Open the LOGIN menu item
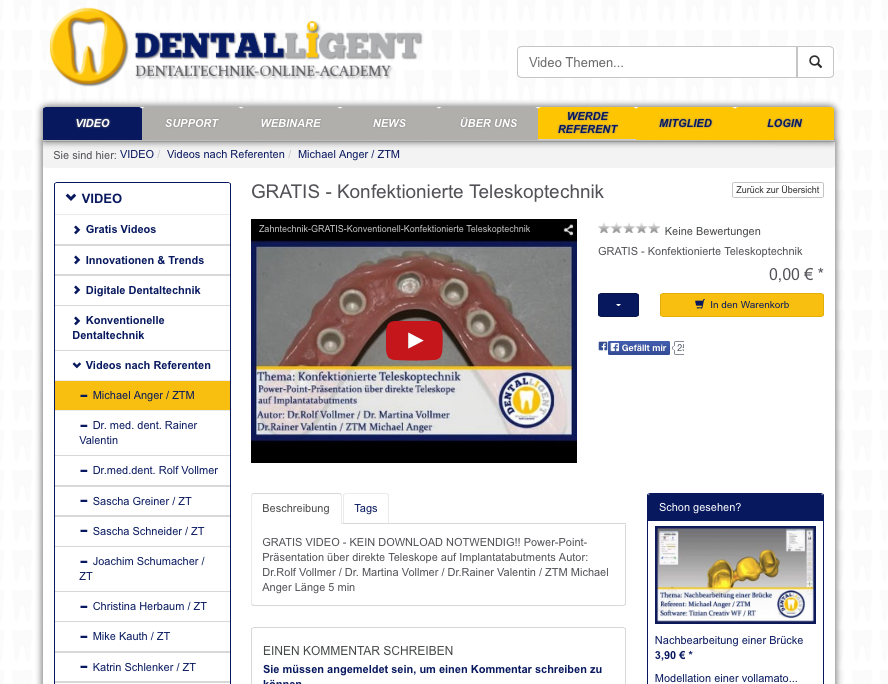The height and width of the screenshot is (684, 888). [784, 123]
